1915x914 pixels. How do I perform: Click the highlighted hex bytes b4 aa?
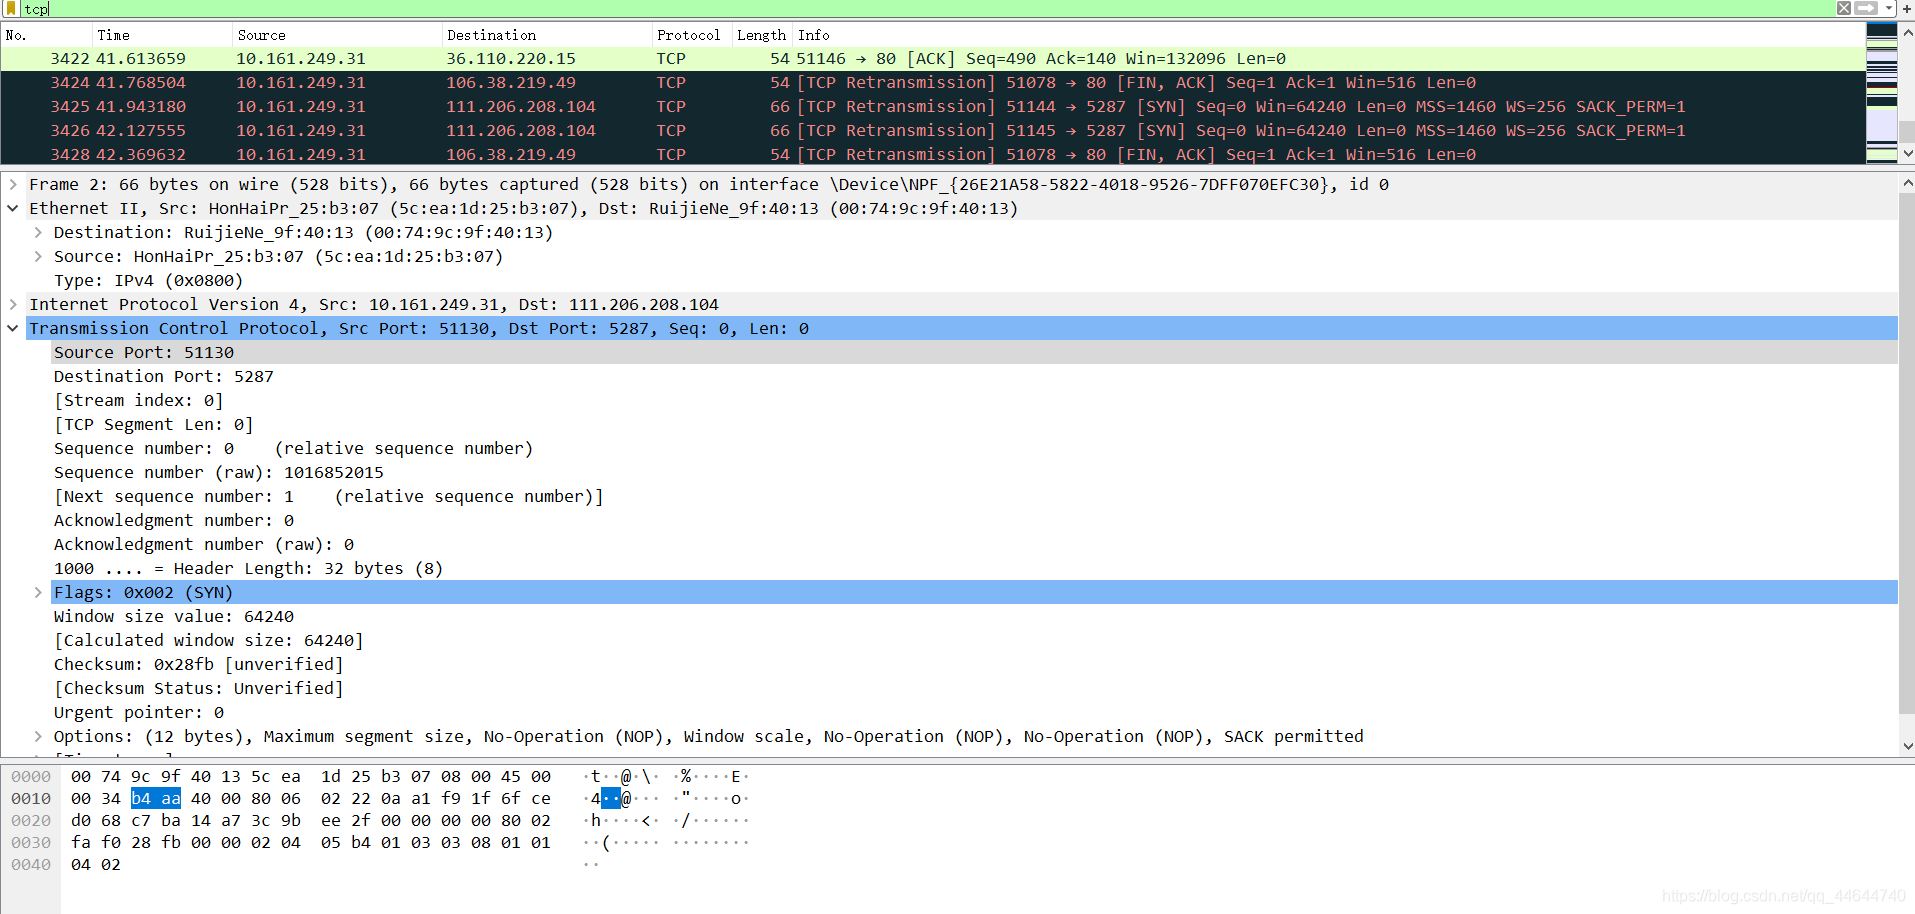point(156,798)
